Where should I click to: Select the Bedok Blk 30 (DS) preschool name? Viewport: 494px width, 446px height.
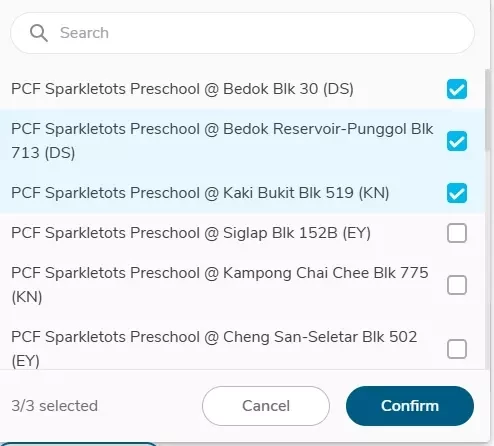coord(182,89)
